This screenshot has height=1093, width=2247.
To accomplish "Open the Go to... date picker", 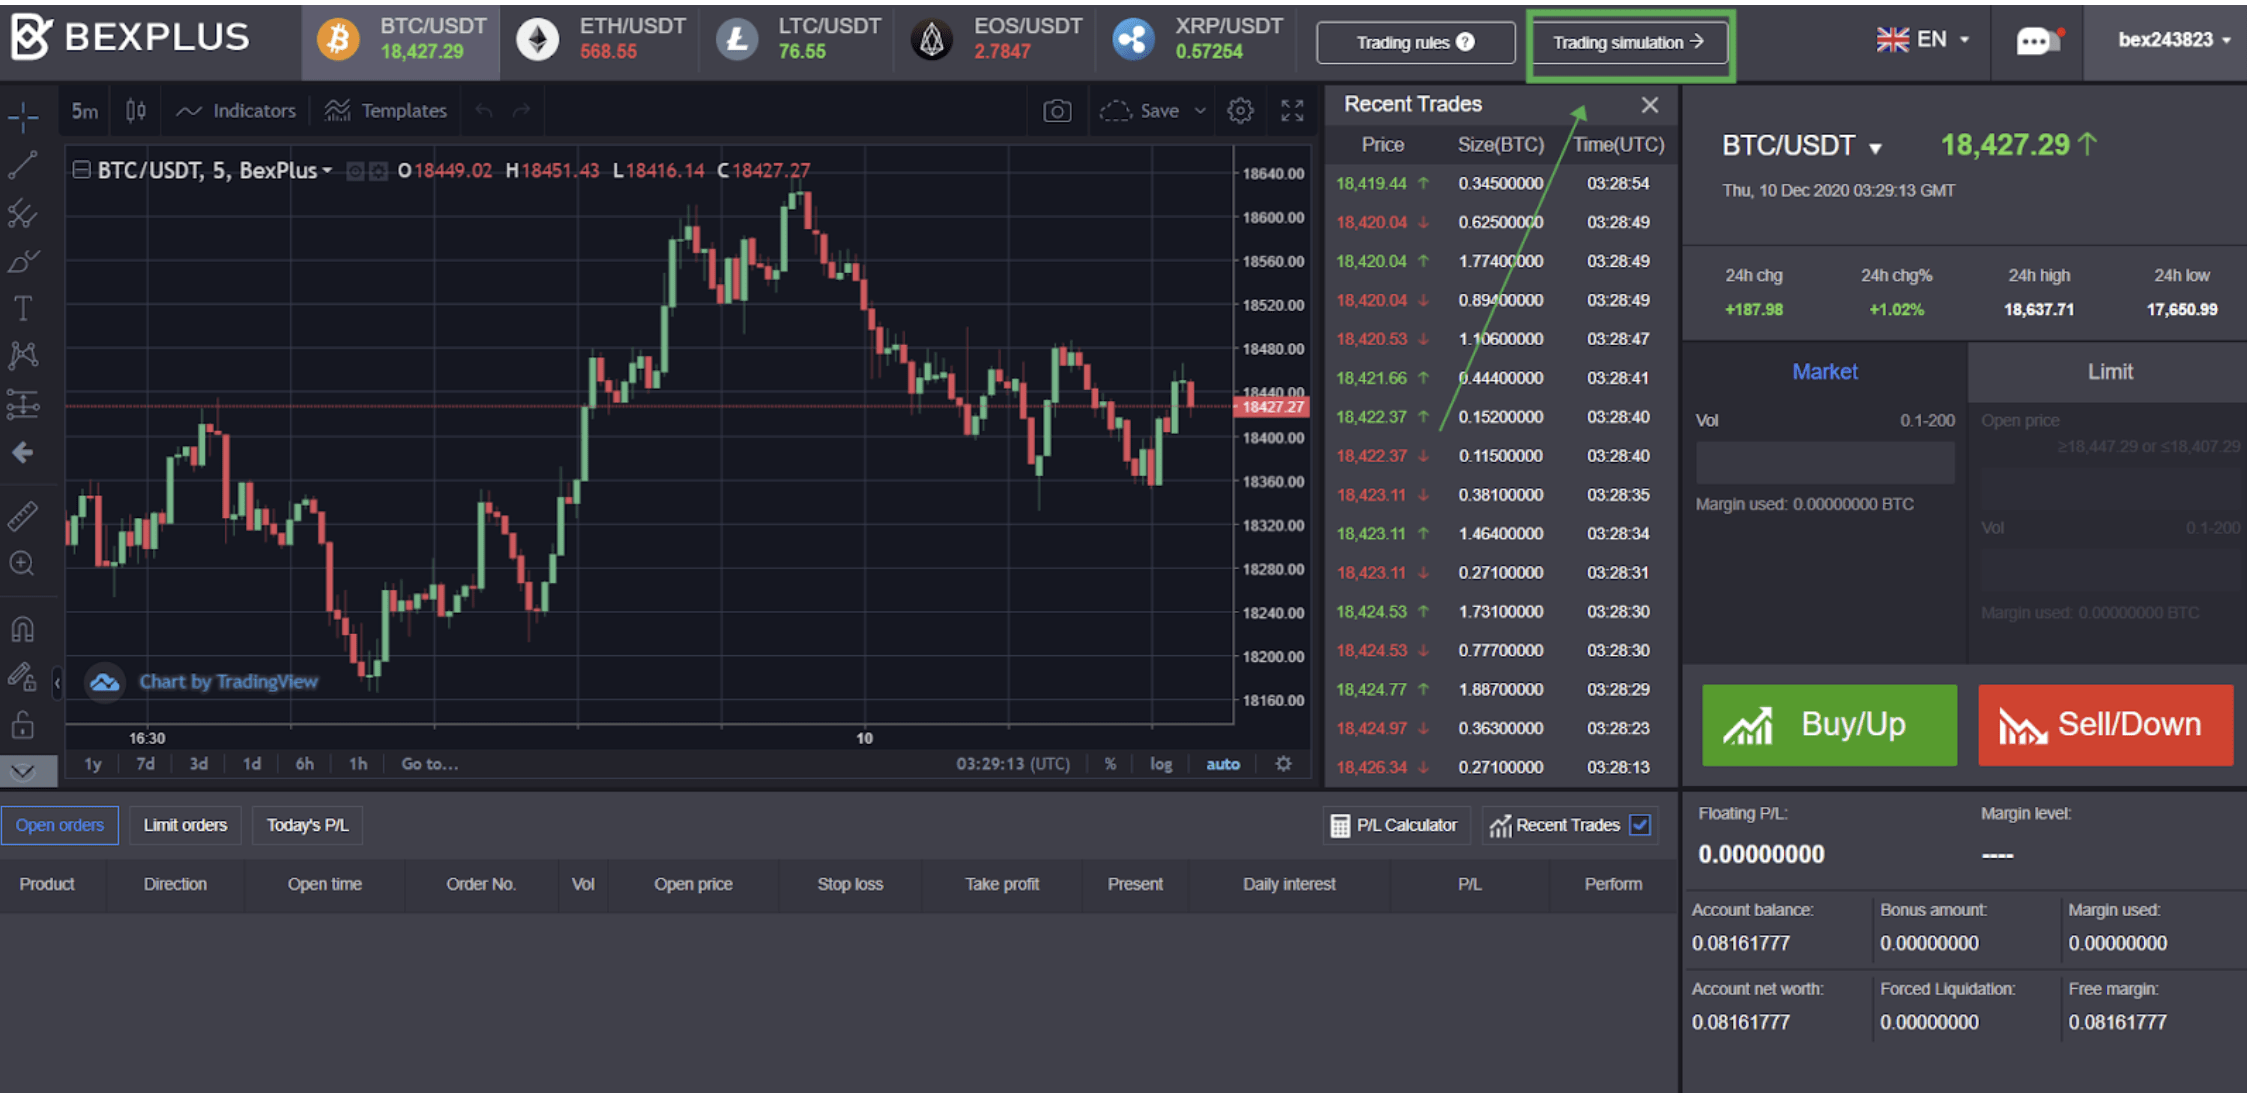I will click(x=430, y=764).
